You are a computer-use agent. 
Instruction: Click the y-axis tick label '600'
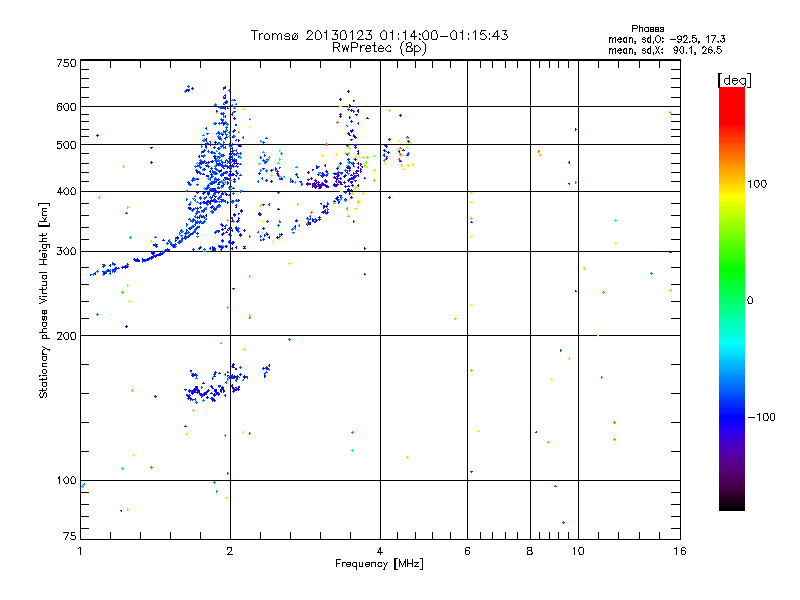pos(66,107)
